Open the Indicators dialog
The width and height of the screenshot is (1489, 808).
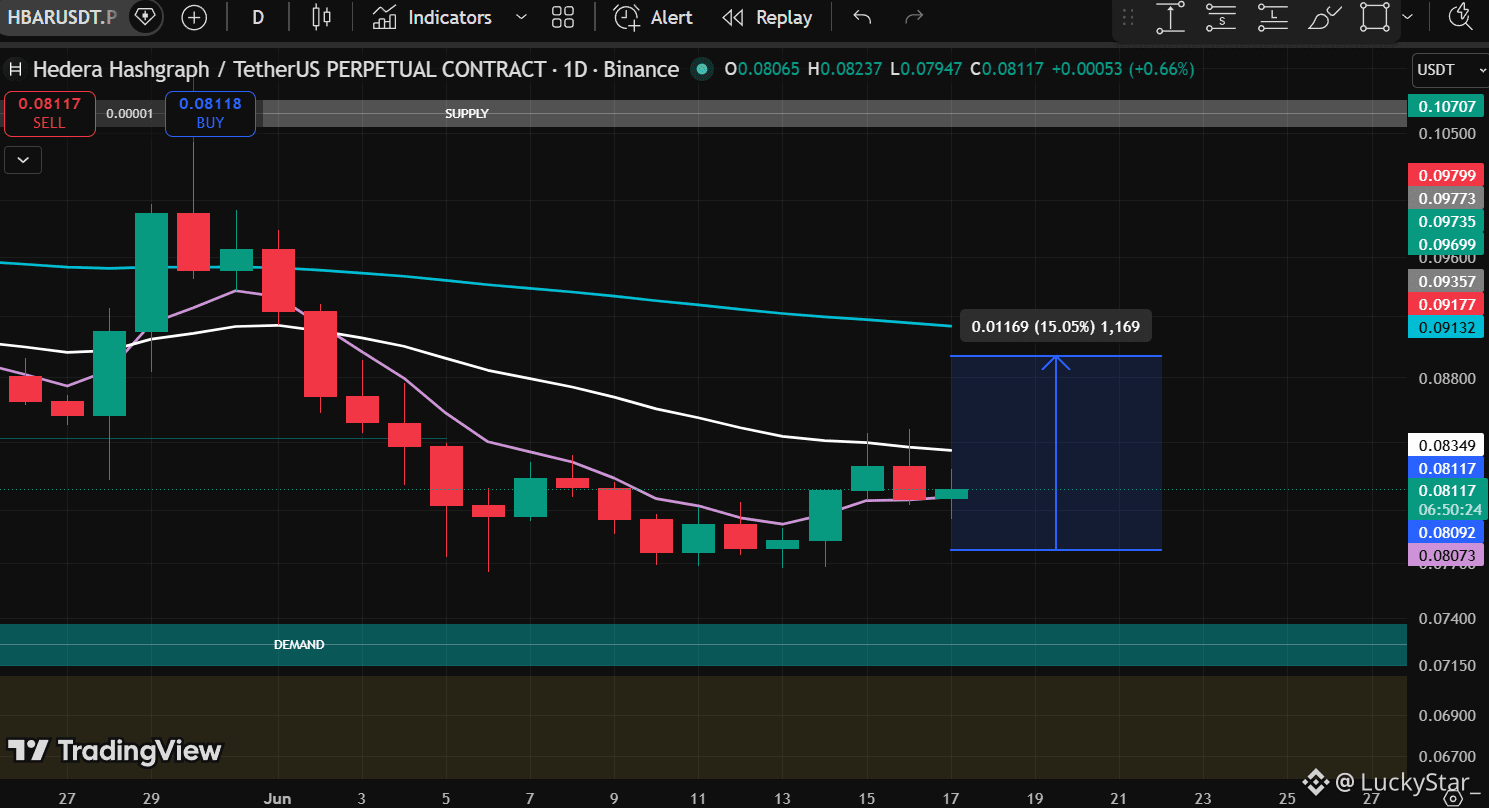[x=432, y=17]
